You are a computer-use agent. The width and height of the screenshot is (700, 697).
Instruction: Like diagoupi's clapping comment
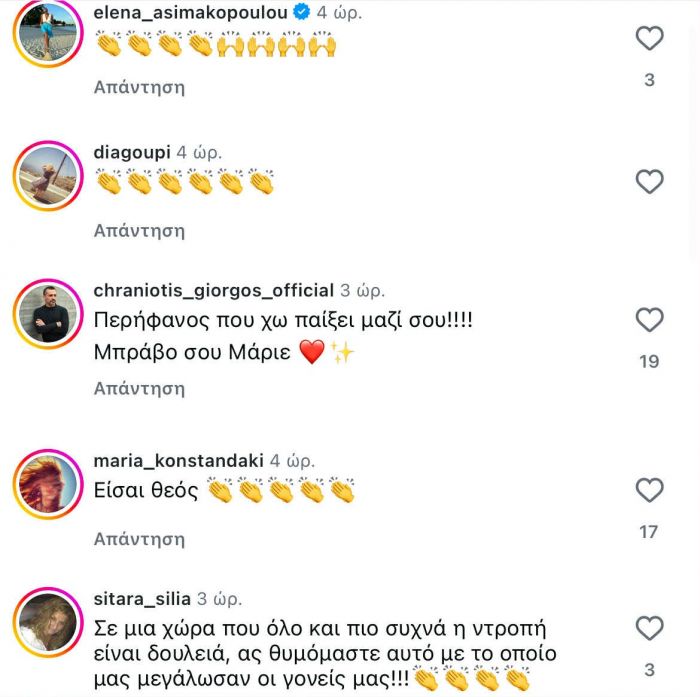[x=650, y=182]
